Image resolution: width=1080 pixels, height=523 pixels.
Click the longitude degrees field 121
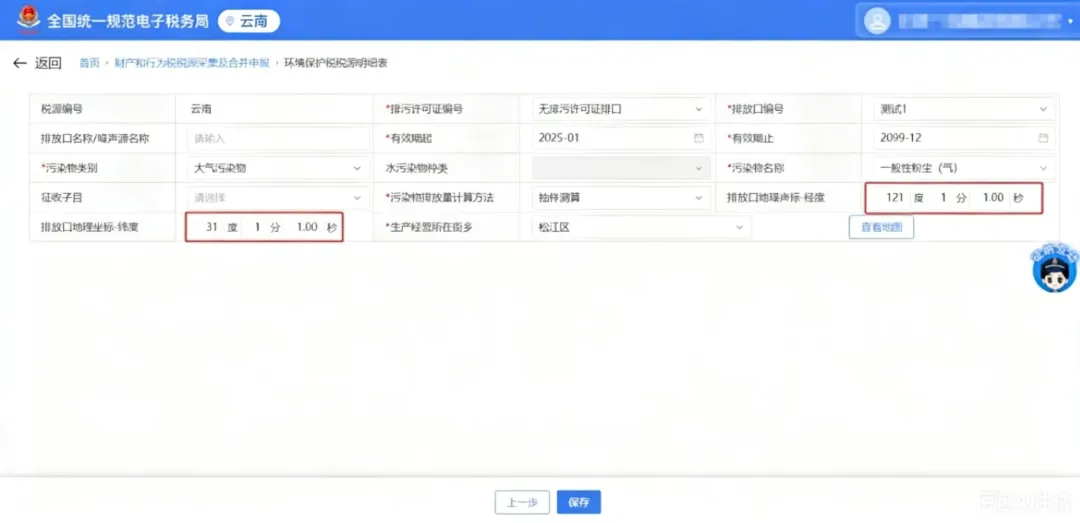[893, 198]
